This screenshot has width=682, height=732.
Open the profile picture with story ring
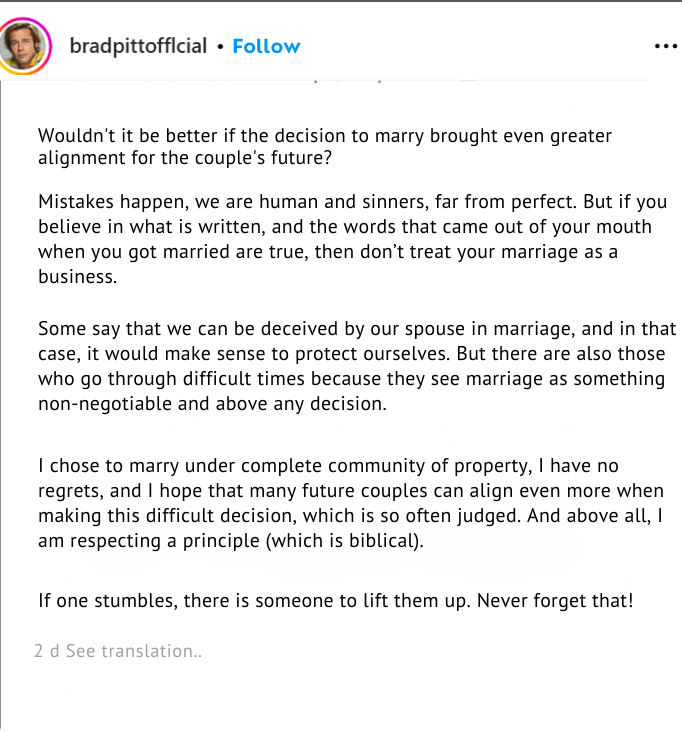[x=23, y=46]
